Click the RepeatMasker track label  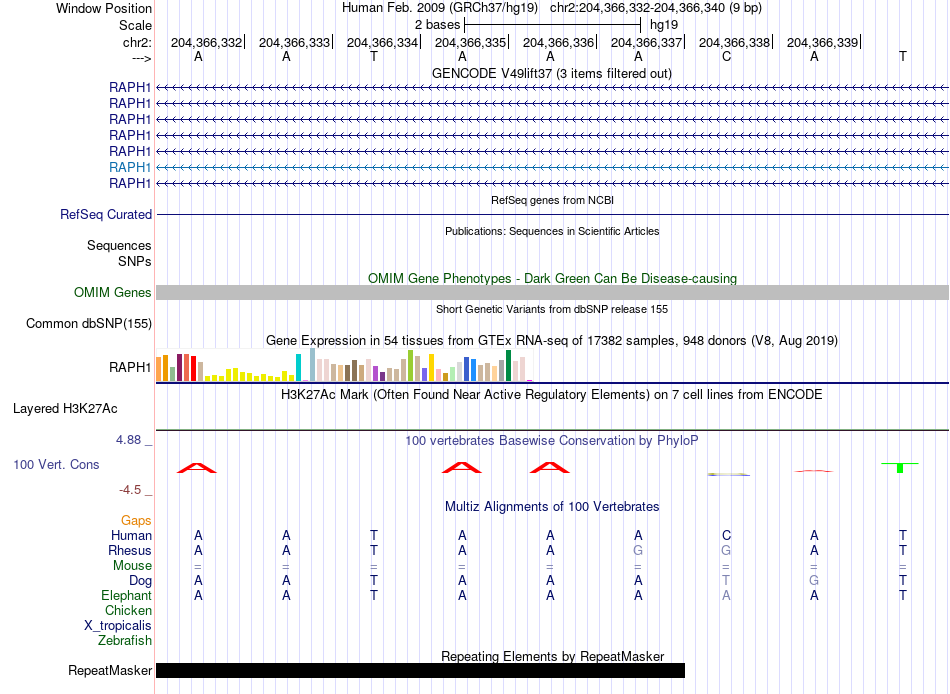[110, 670]
